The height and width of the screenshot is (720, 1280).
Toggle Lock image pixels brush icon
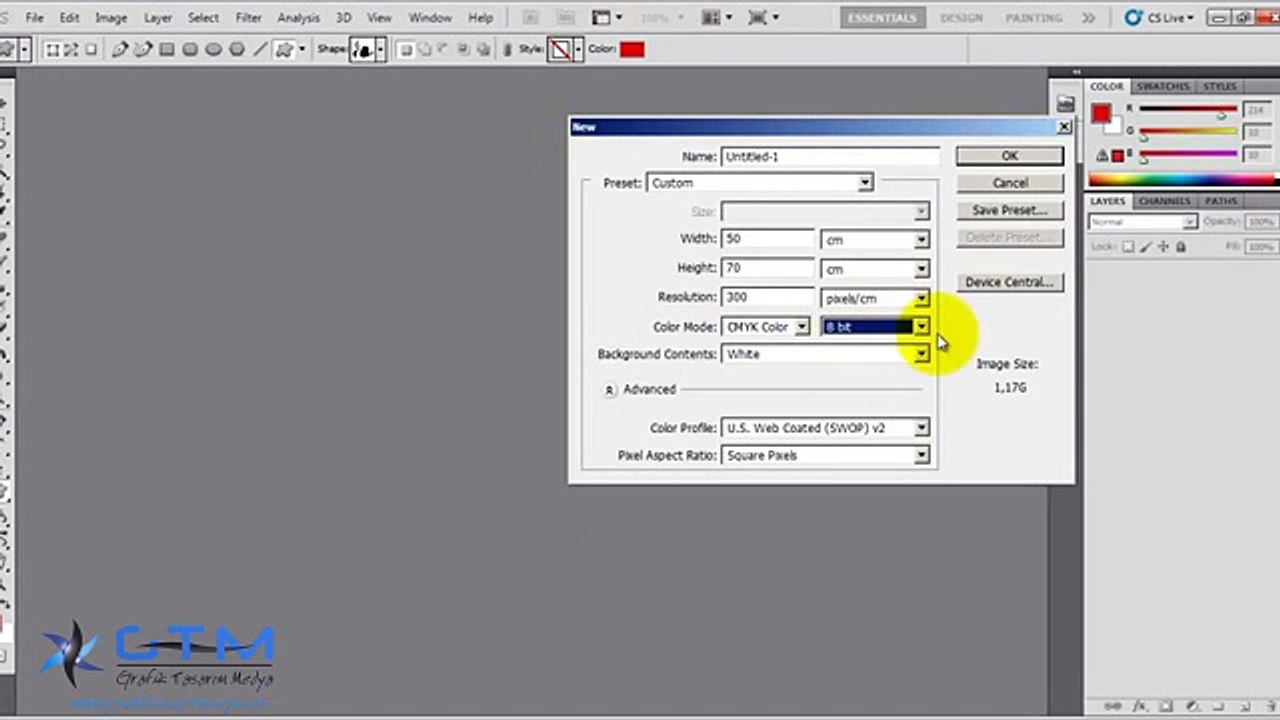coord(1147,246)
